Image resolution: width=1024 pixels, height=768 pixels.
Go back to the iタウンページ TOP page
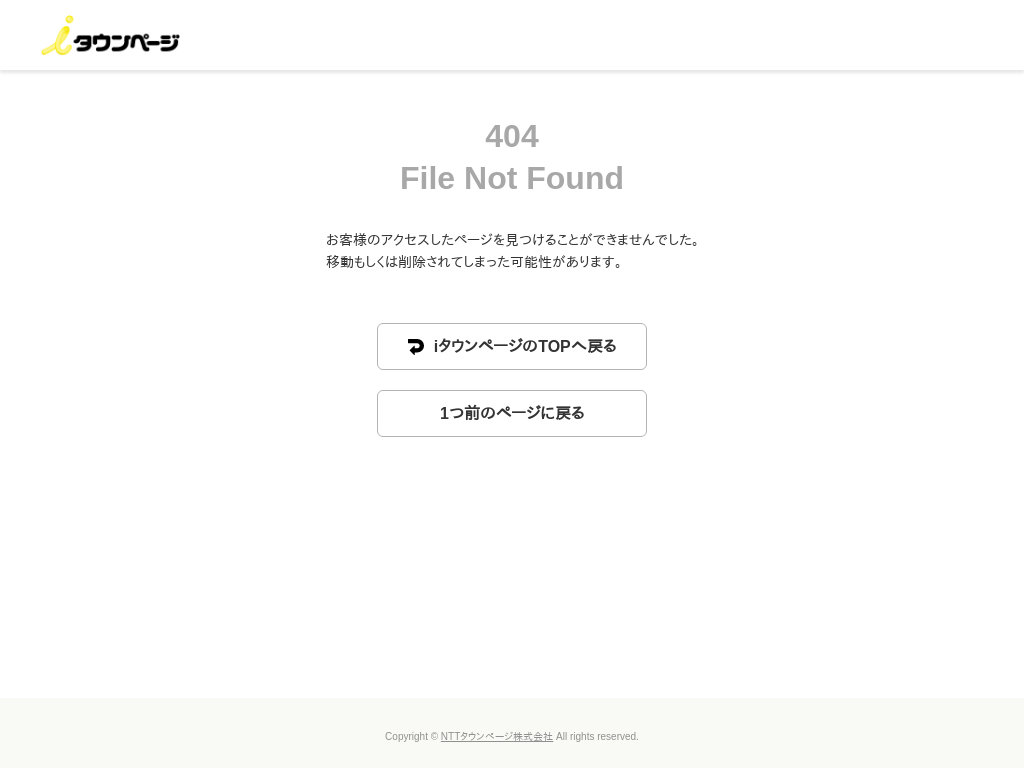512,347
